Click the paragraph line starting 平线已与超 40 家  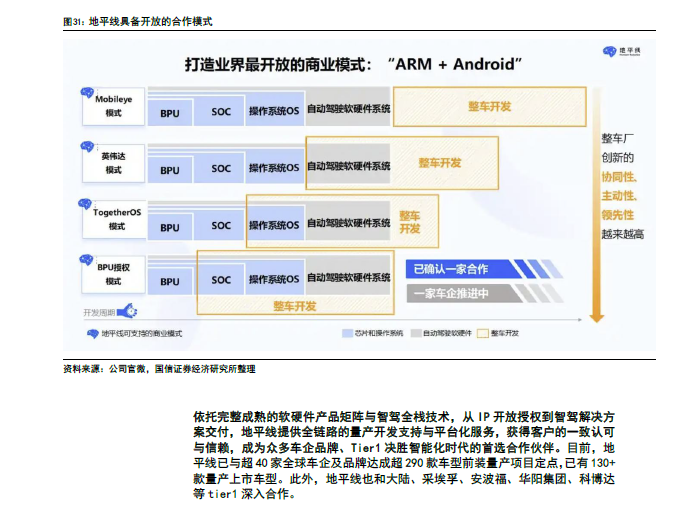click(x=404, y=463)
